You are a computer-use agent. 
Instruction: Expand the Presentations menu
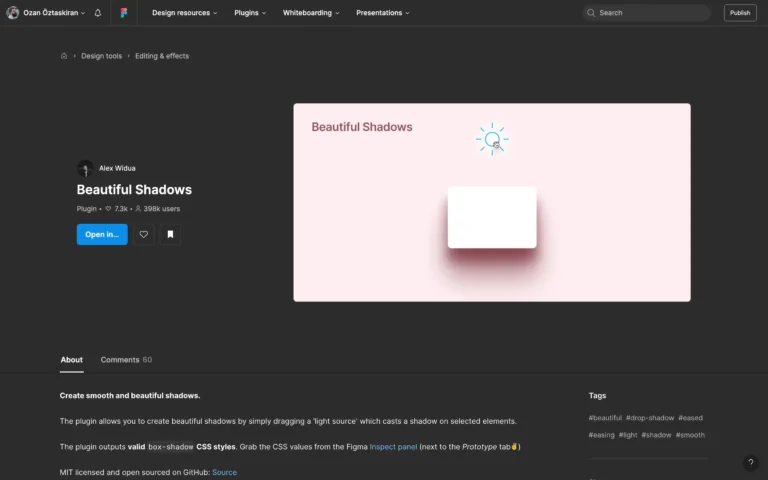(x=383, y=13)
